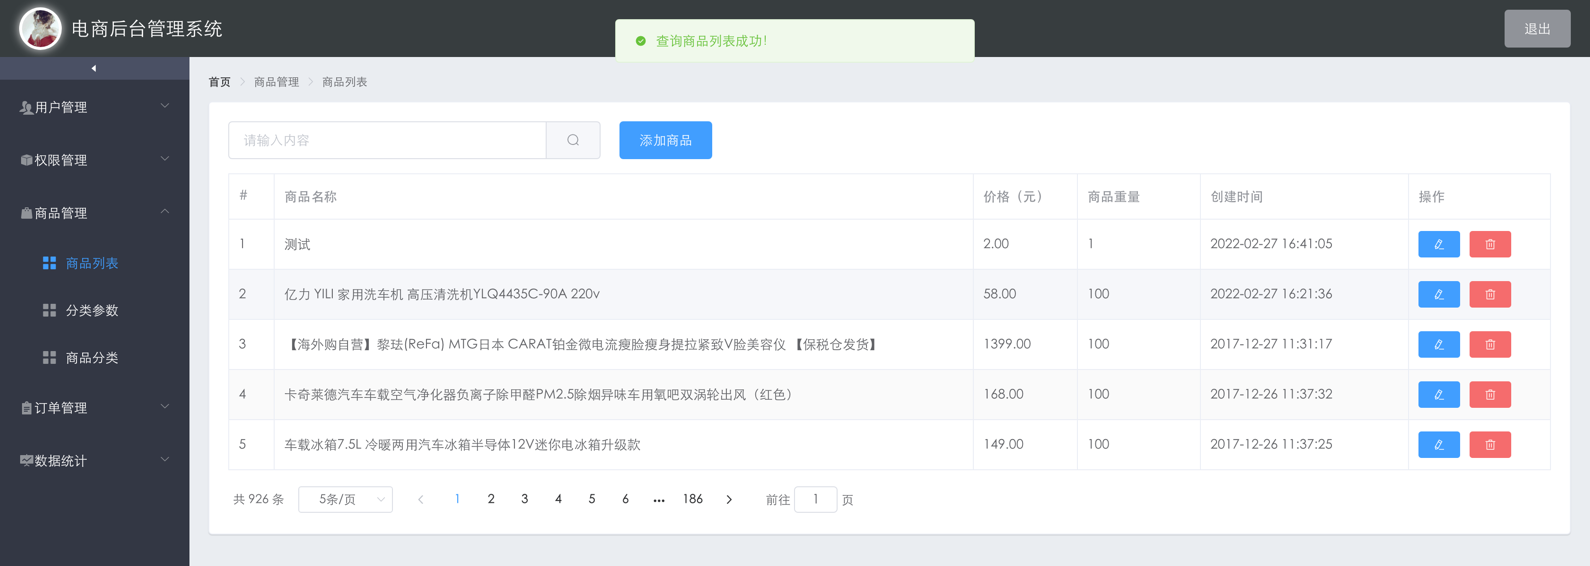Go to next page arrow

(x=729, y=500)
